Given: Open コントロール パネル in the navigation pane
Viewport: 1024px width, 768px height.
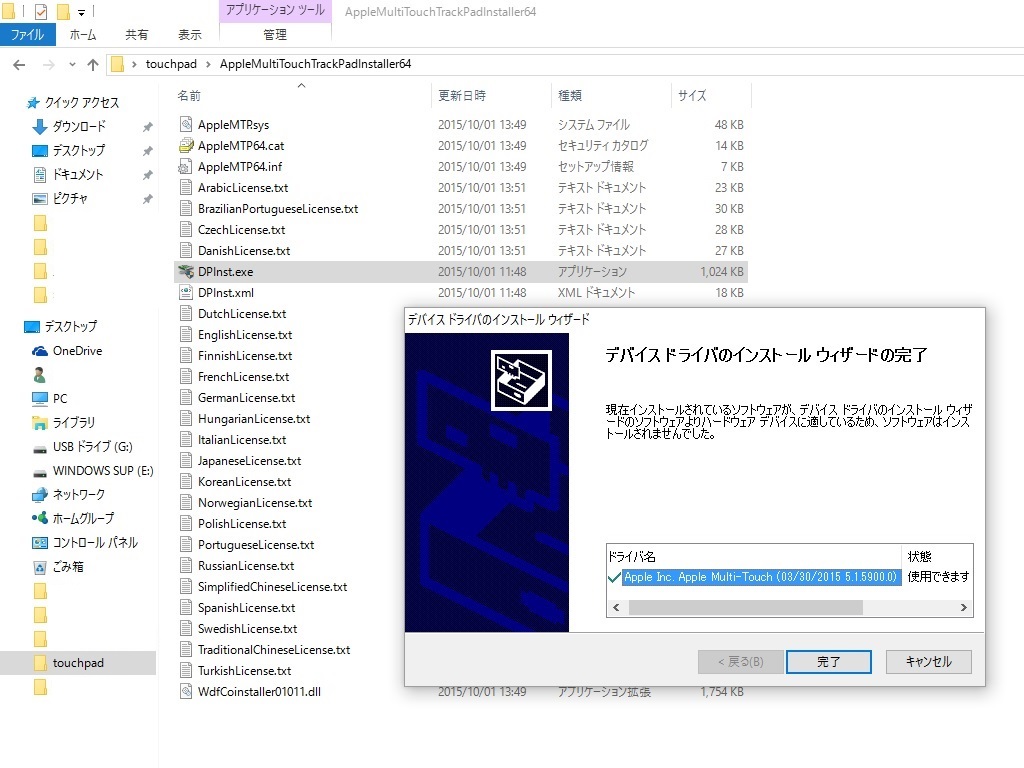Looking at the screenshot, I should tap(95, 543).
